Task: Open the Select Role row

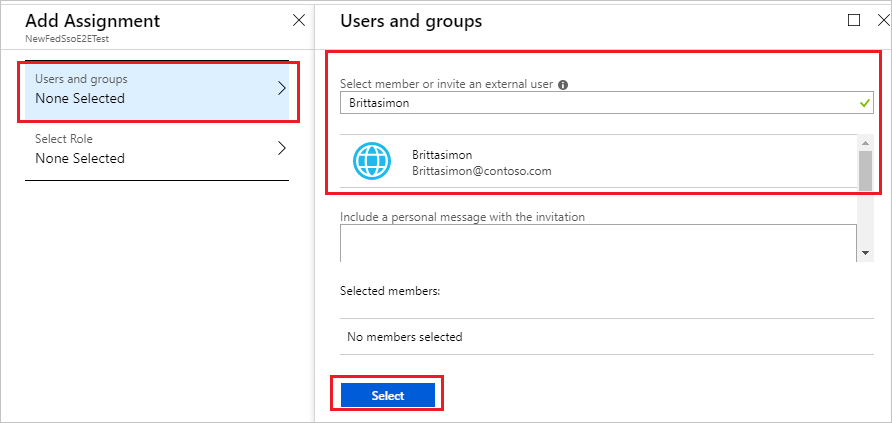Action: (x=150, y=149)
